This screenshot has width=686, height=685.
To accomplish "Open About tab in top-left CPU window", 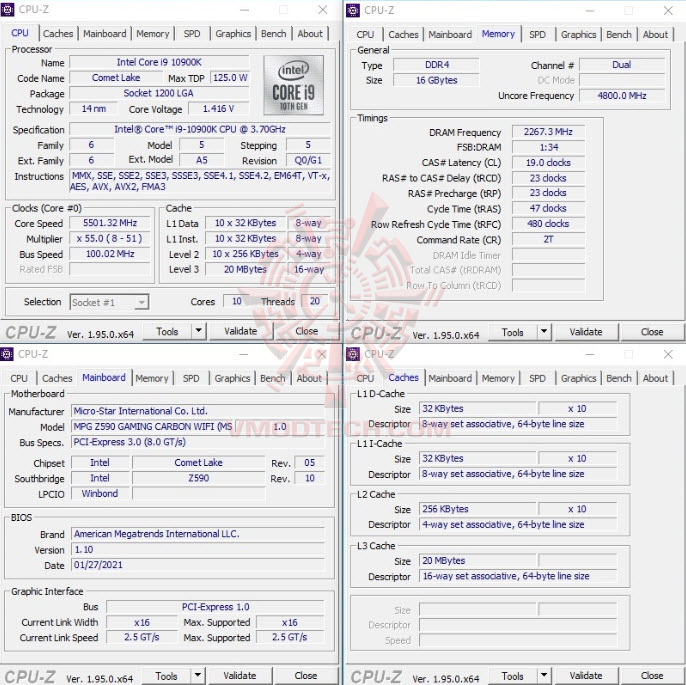I will (310, 34).
